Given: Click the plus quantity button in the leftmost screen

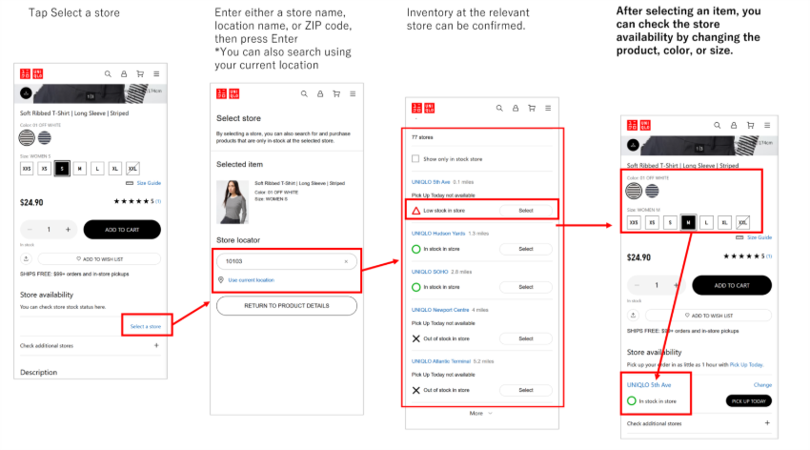Looking at the screenshot, I should [68, 229].
